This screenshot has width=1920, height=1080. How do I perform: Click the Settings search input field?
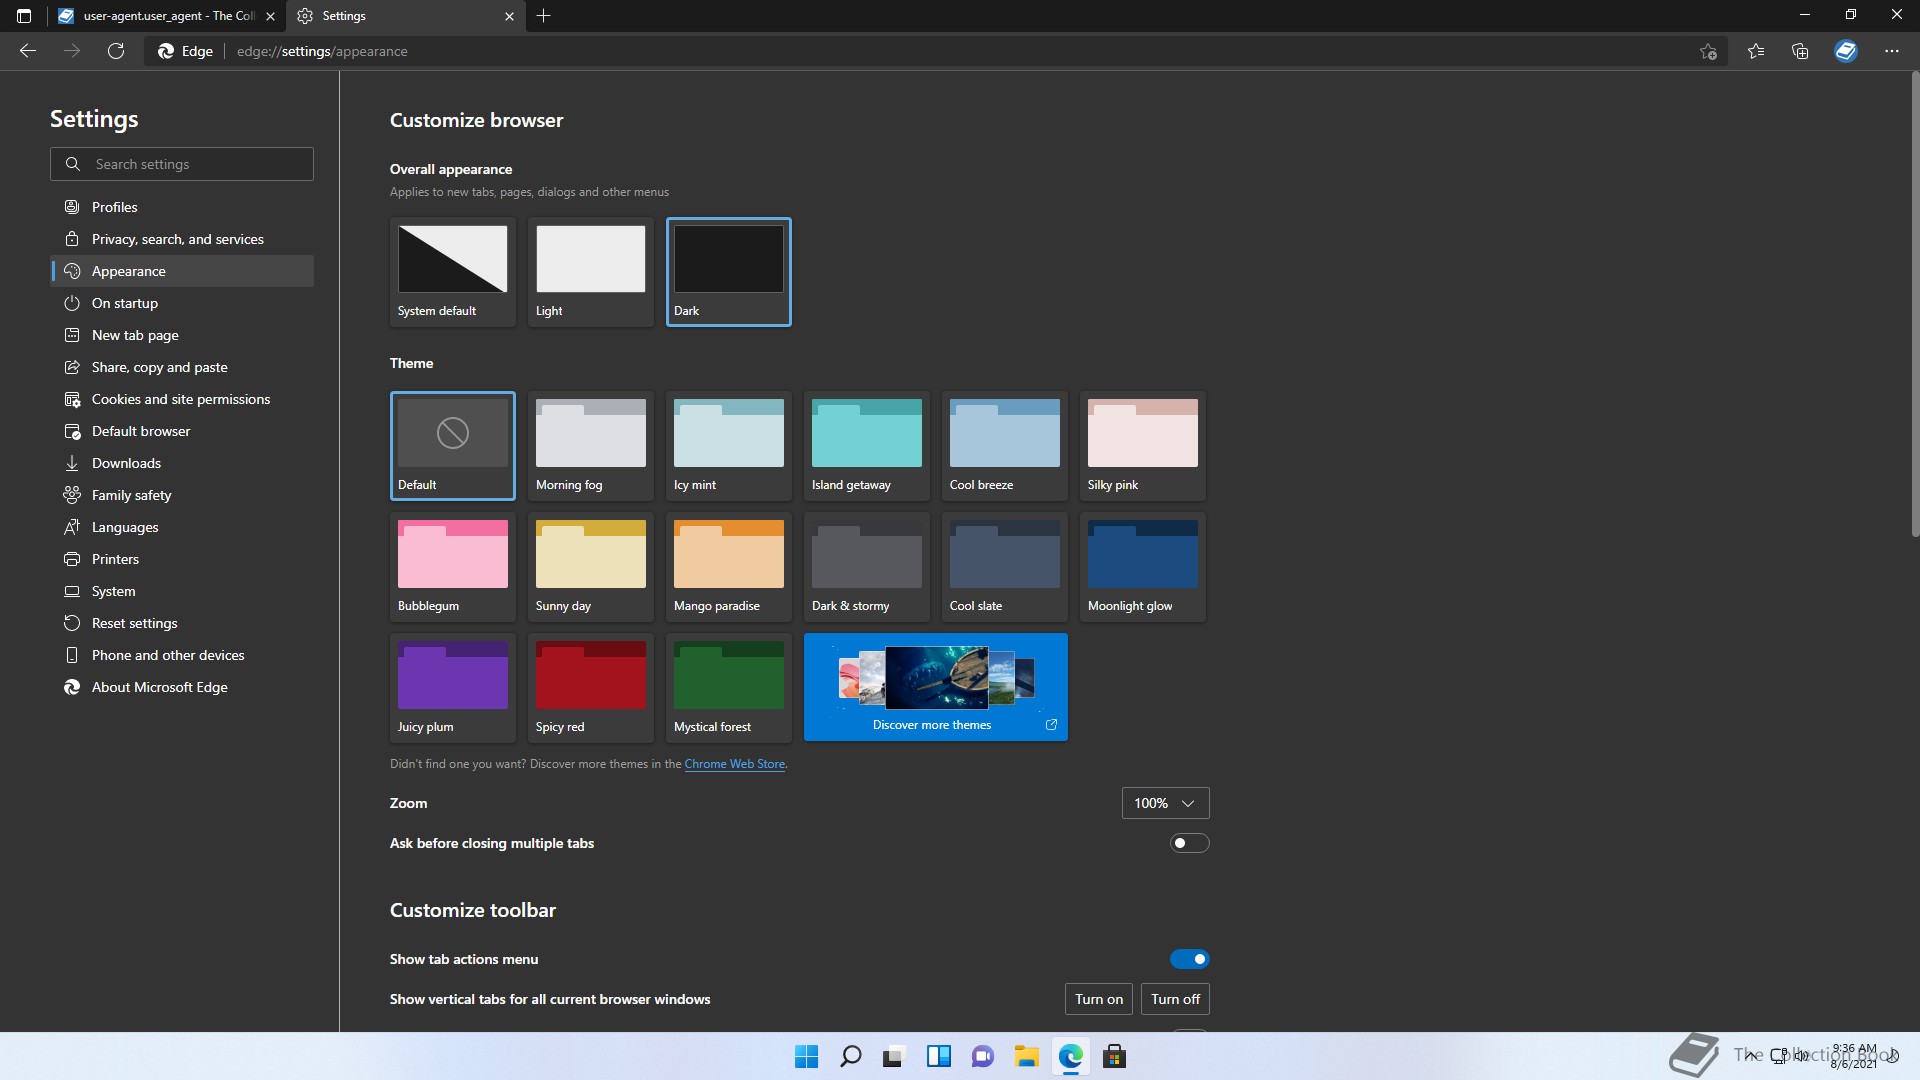tap(183, 164)
